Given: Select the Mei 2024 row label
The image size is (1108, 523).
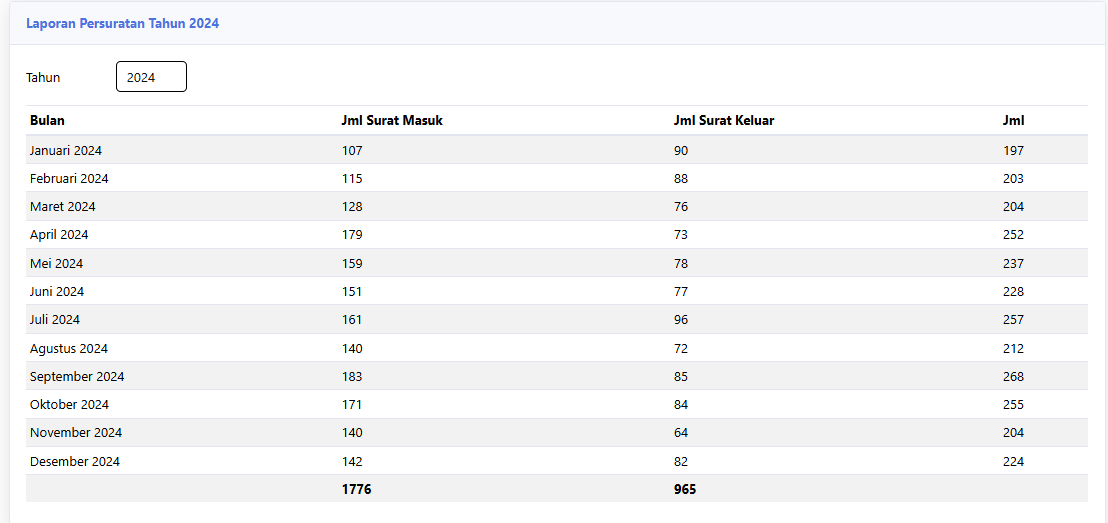Looking at the screenshot, I should (57, 264).
